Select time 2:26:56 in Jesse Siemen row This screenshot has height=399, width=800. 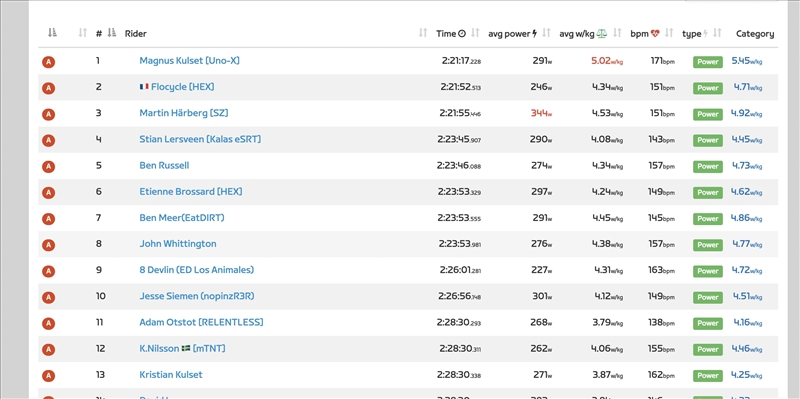click(460, 296)
